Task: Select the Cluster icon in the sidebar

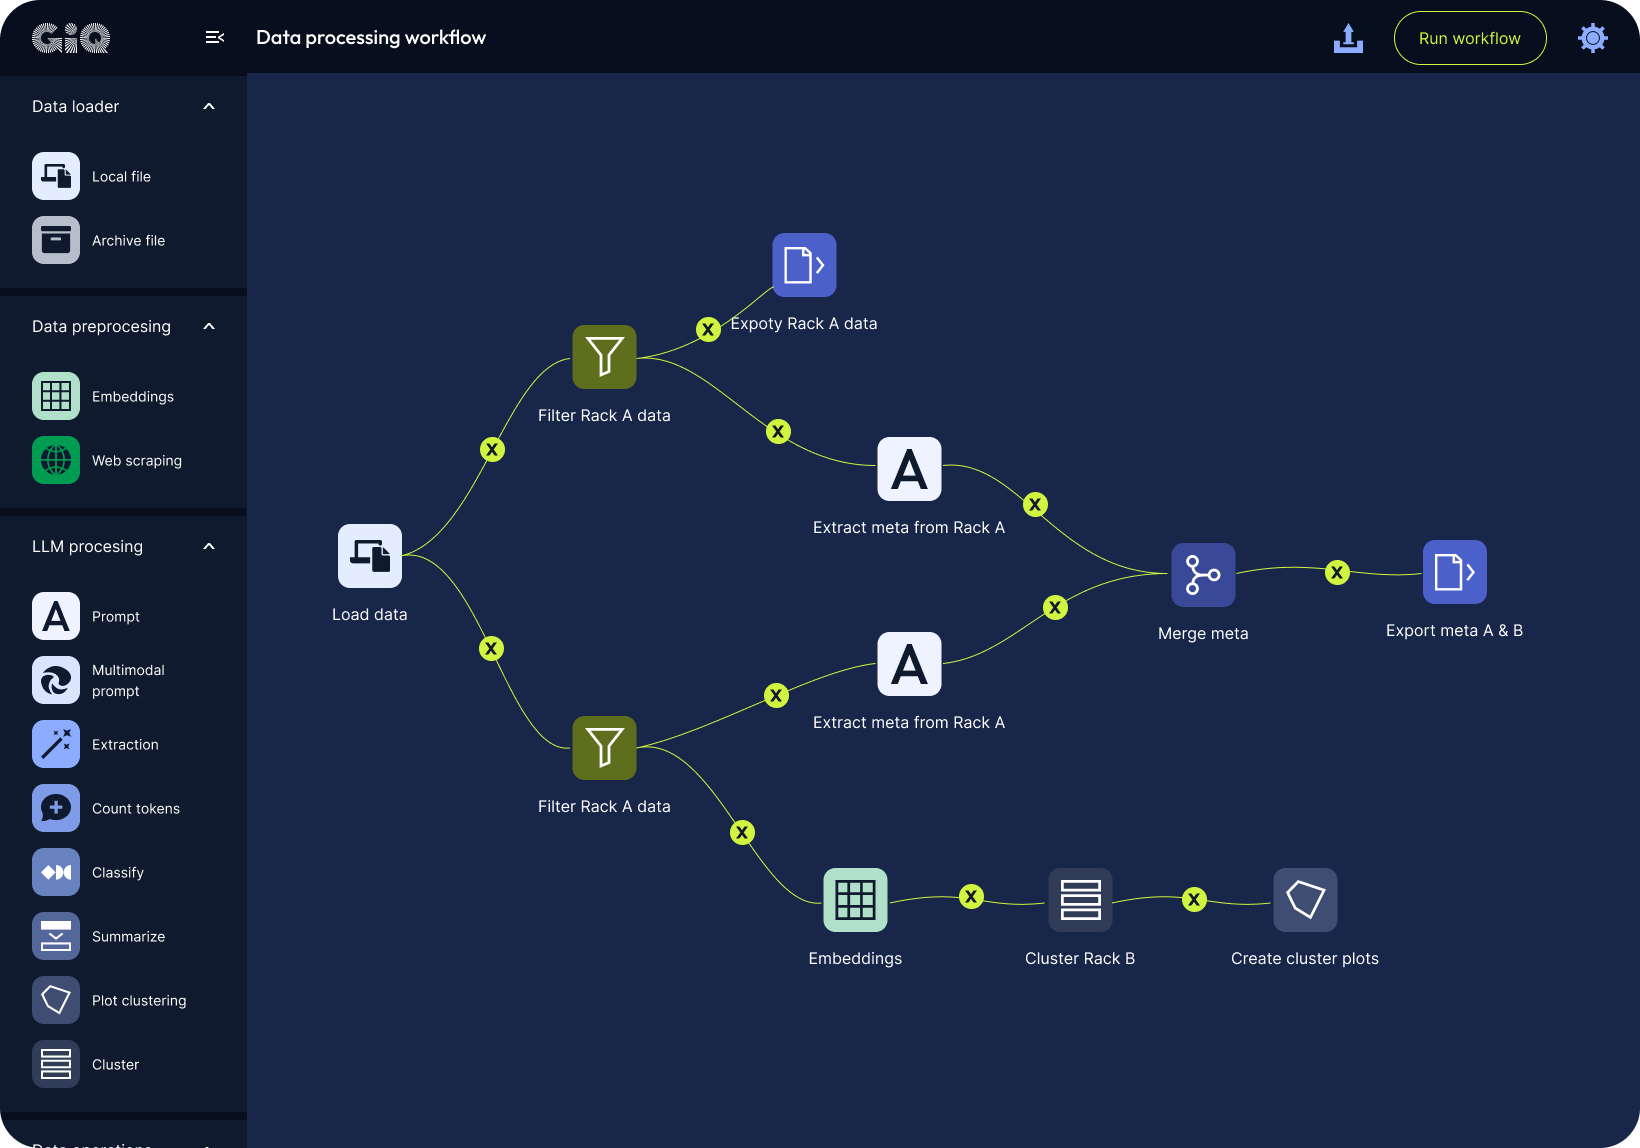Action: [x=56, y=1064]
